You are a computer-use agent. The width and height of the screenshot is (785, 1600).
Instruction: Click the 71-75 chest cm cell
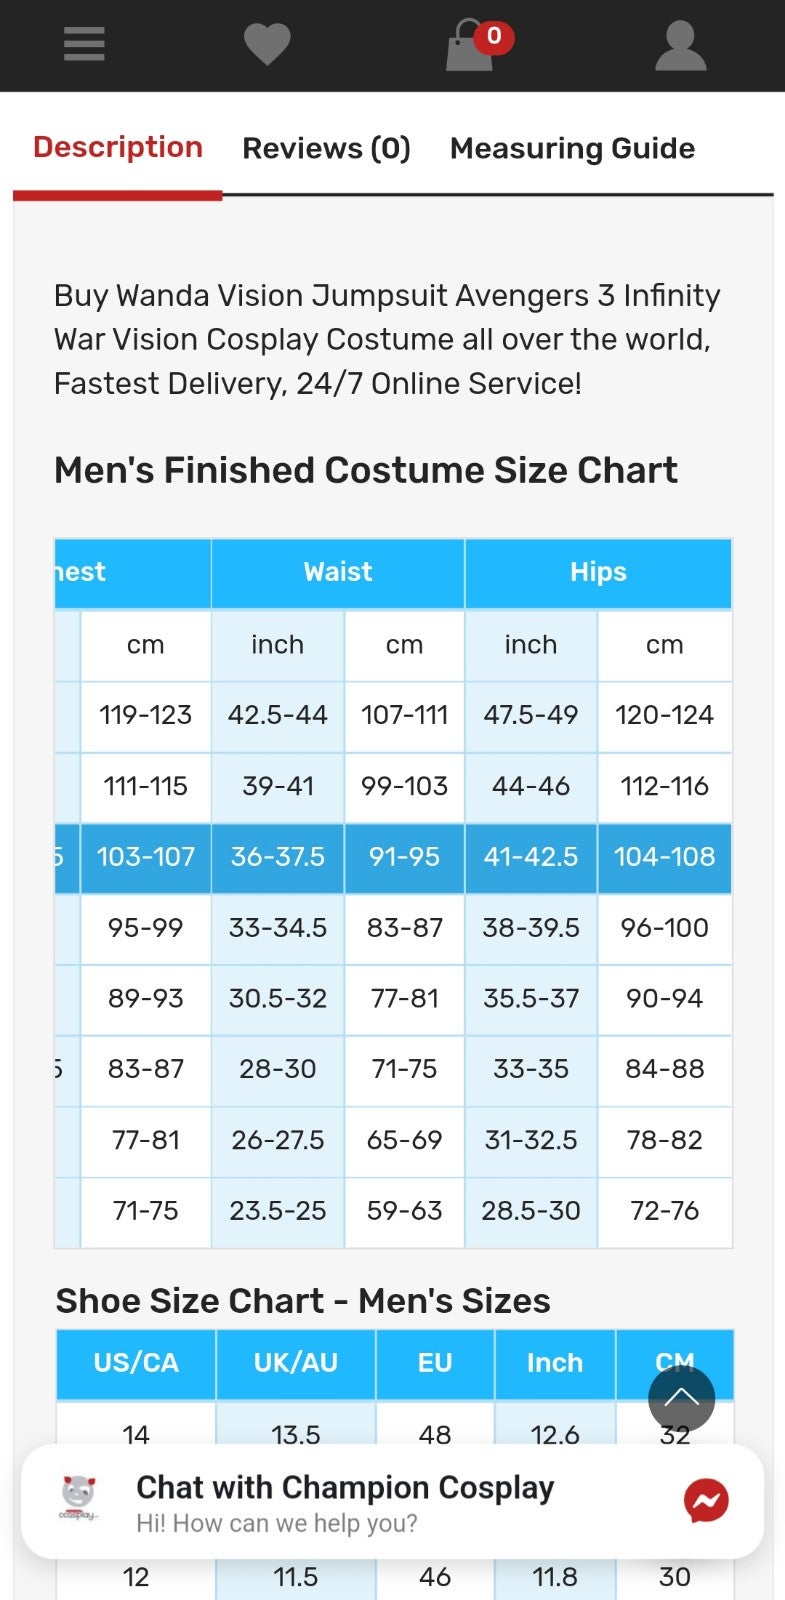[146, 1212]
